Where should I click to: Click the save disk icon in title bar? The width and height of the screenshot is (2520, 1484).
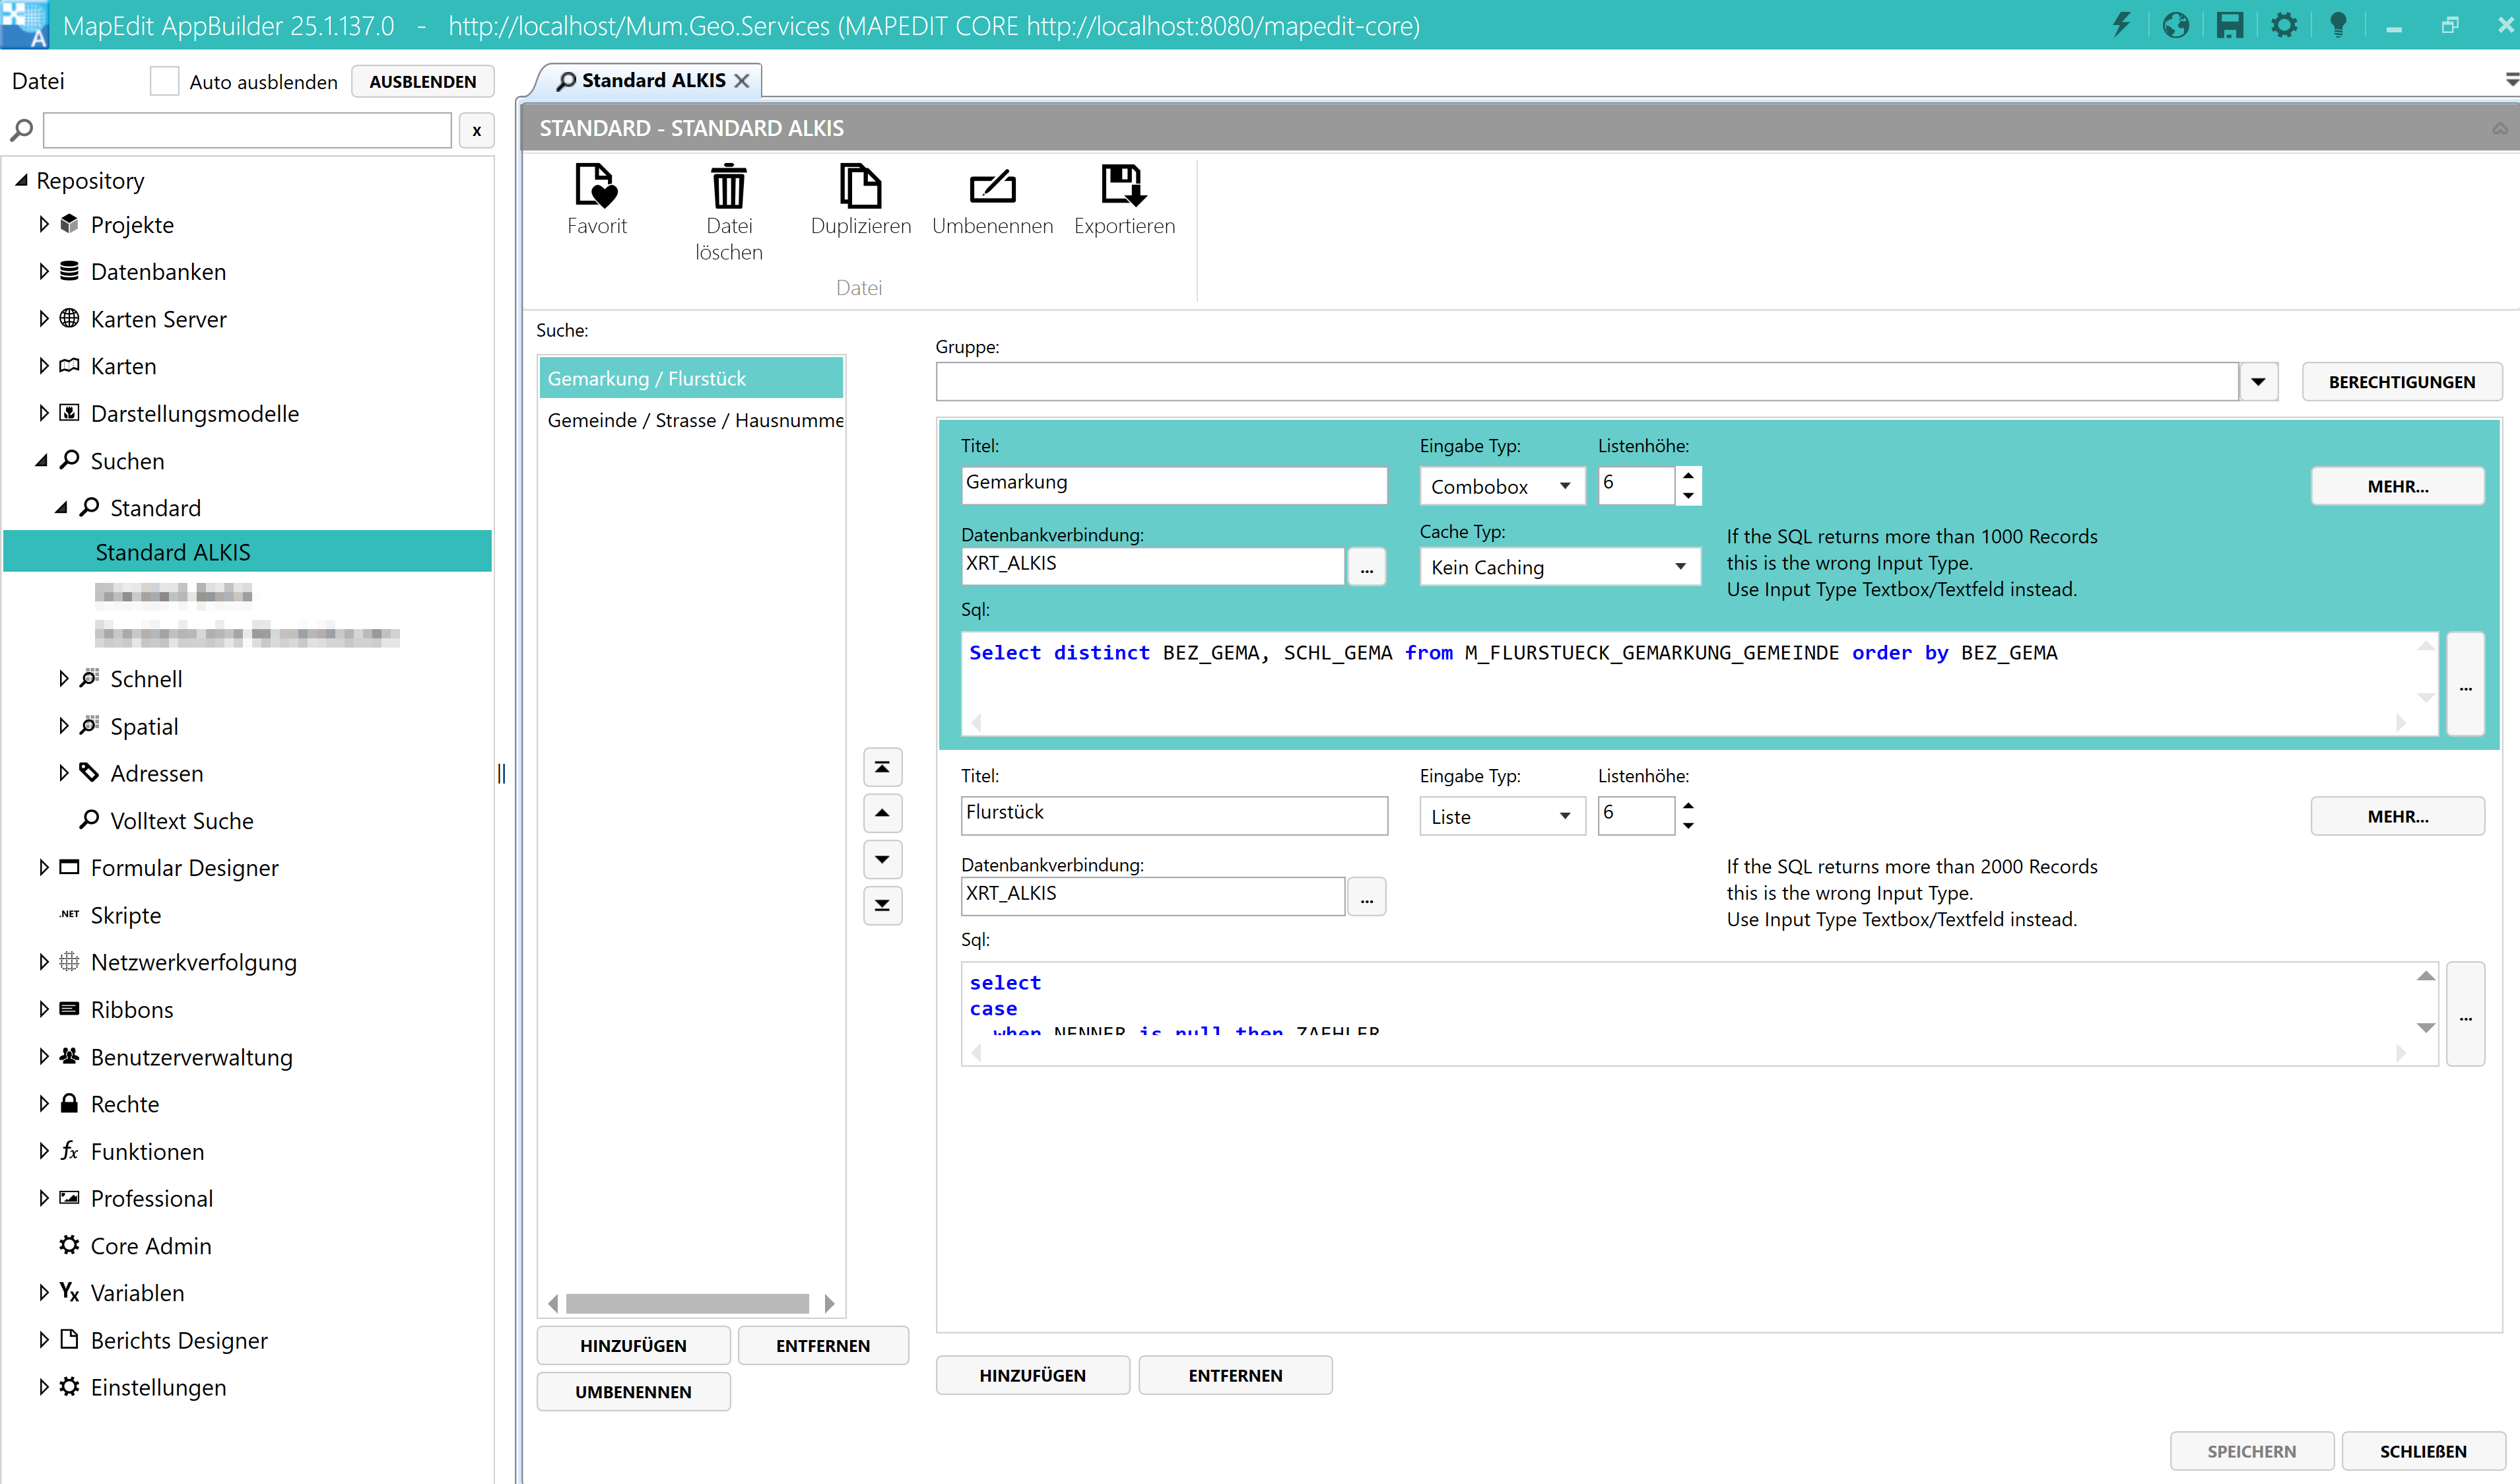[x=2229, y=25]
